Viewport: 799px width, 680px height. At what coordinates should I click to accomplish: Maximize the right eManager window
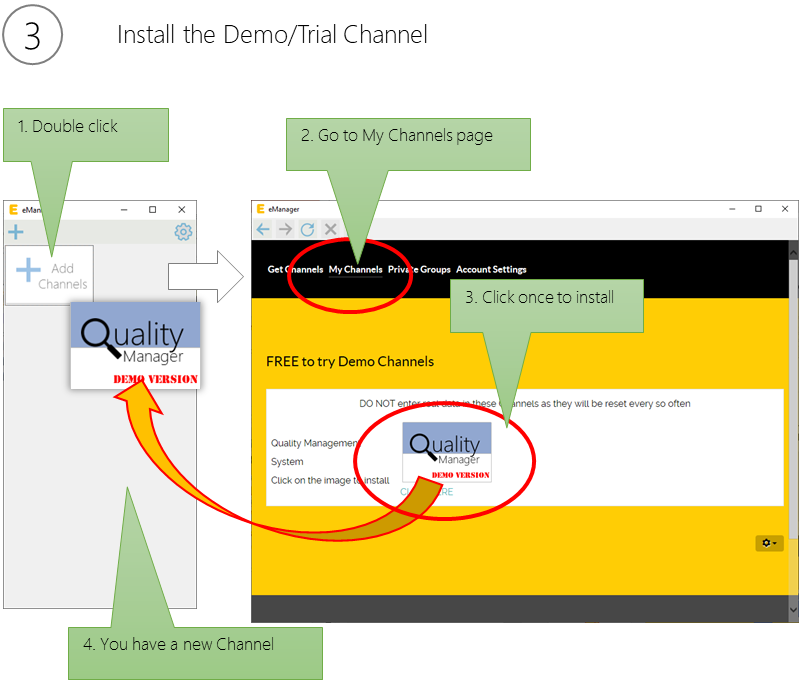click(x=758, y=209)
